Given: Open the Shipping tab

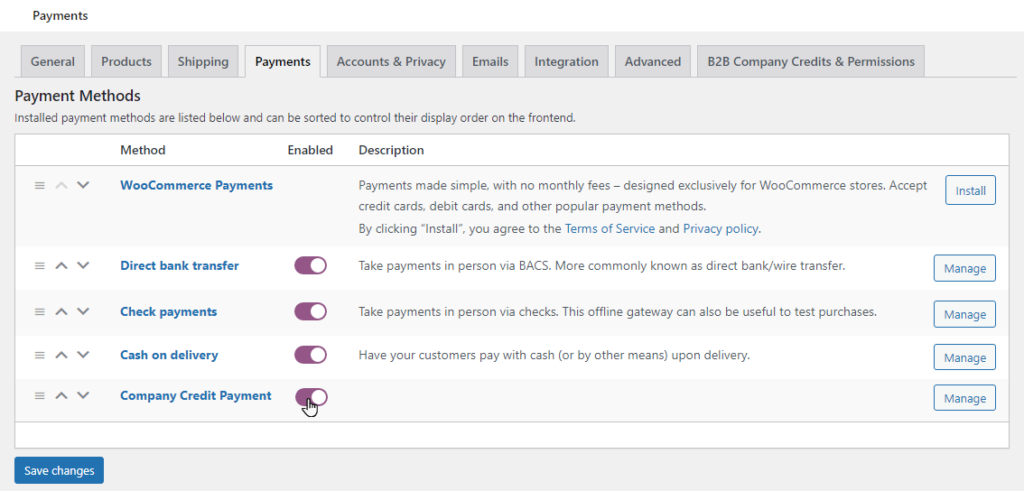Looking at the screenshot, I should coord(203,61).
